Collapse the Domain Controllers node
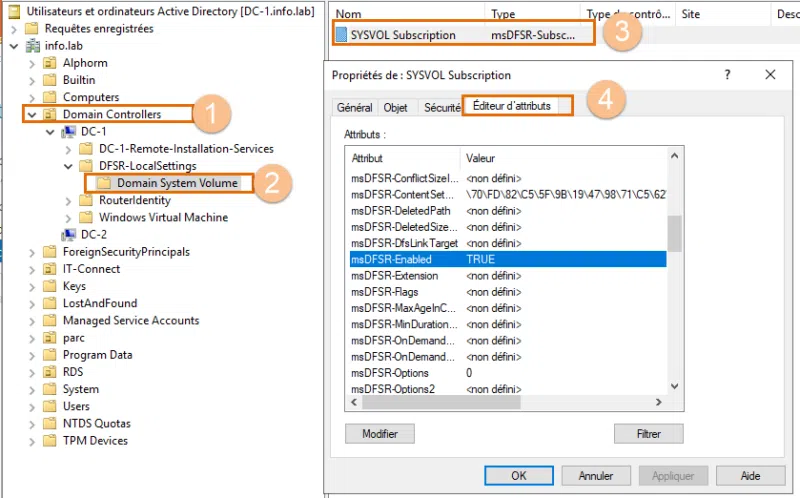 pos(33,115)
